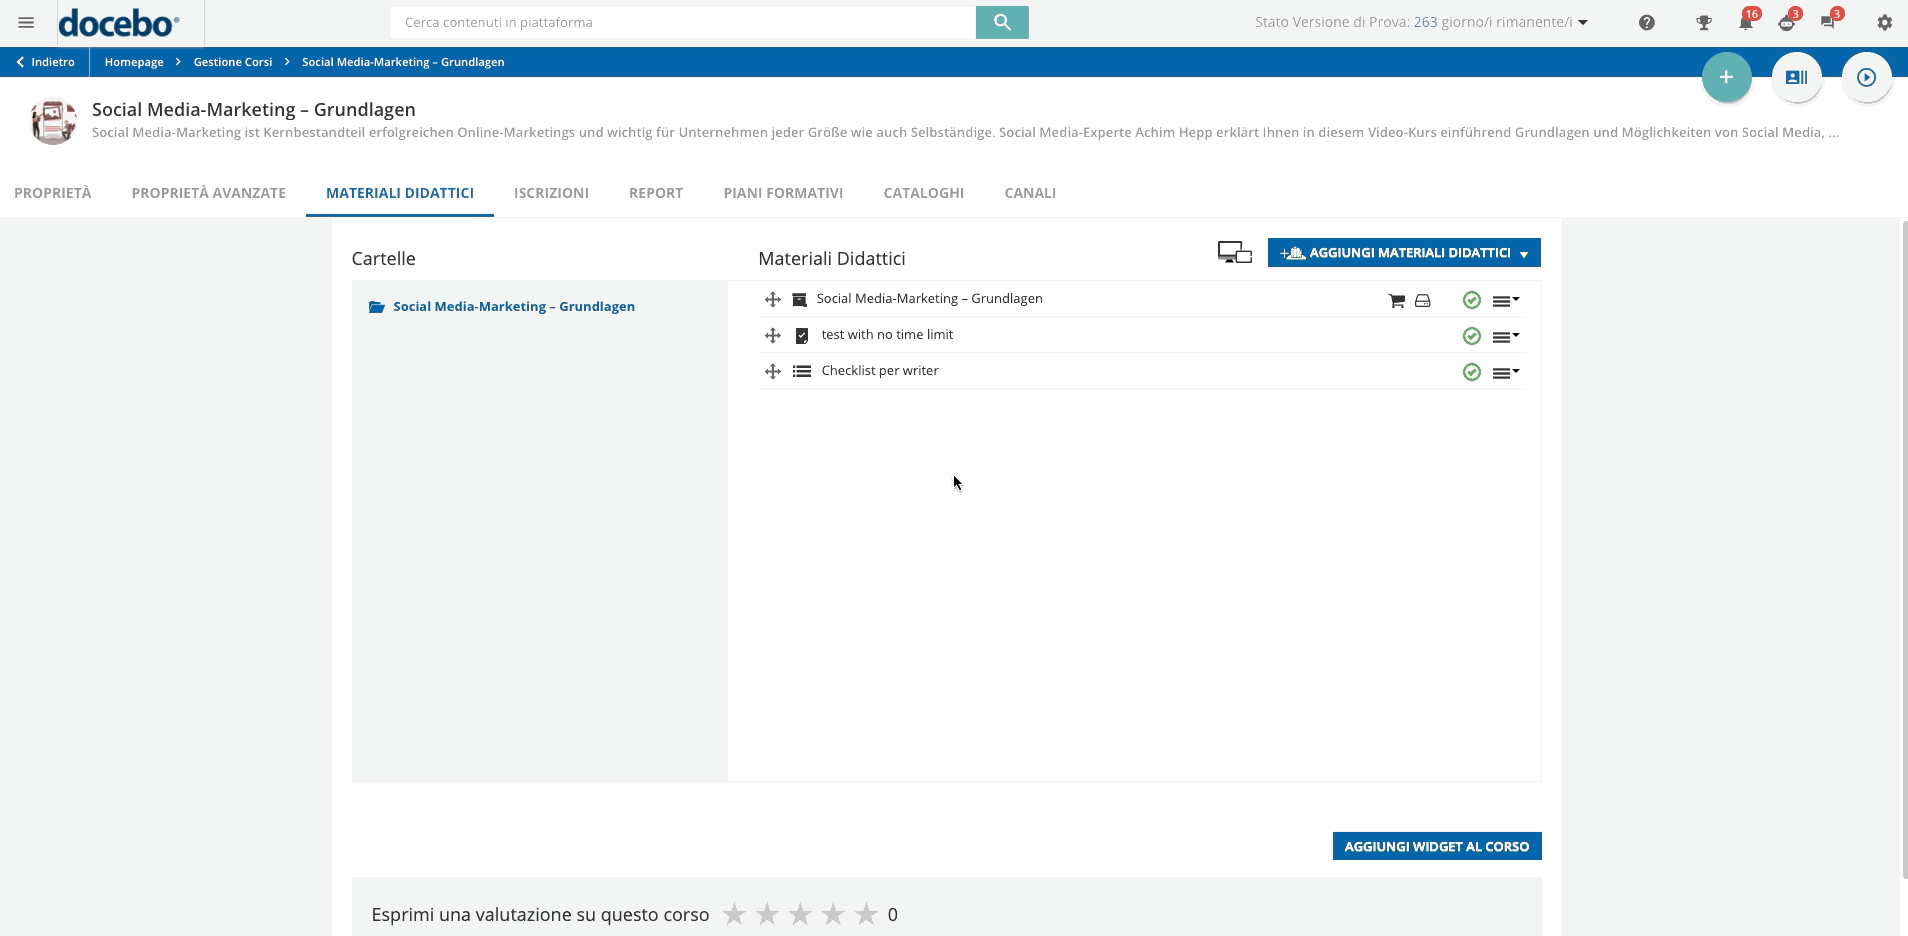Click the shopping cart icon on Grundlagen material
This screenshot has height=936, width=1908.
[x=1396, y=299]
